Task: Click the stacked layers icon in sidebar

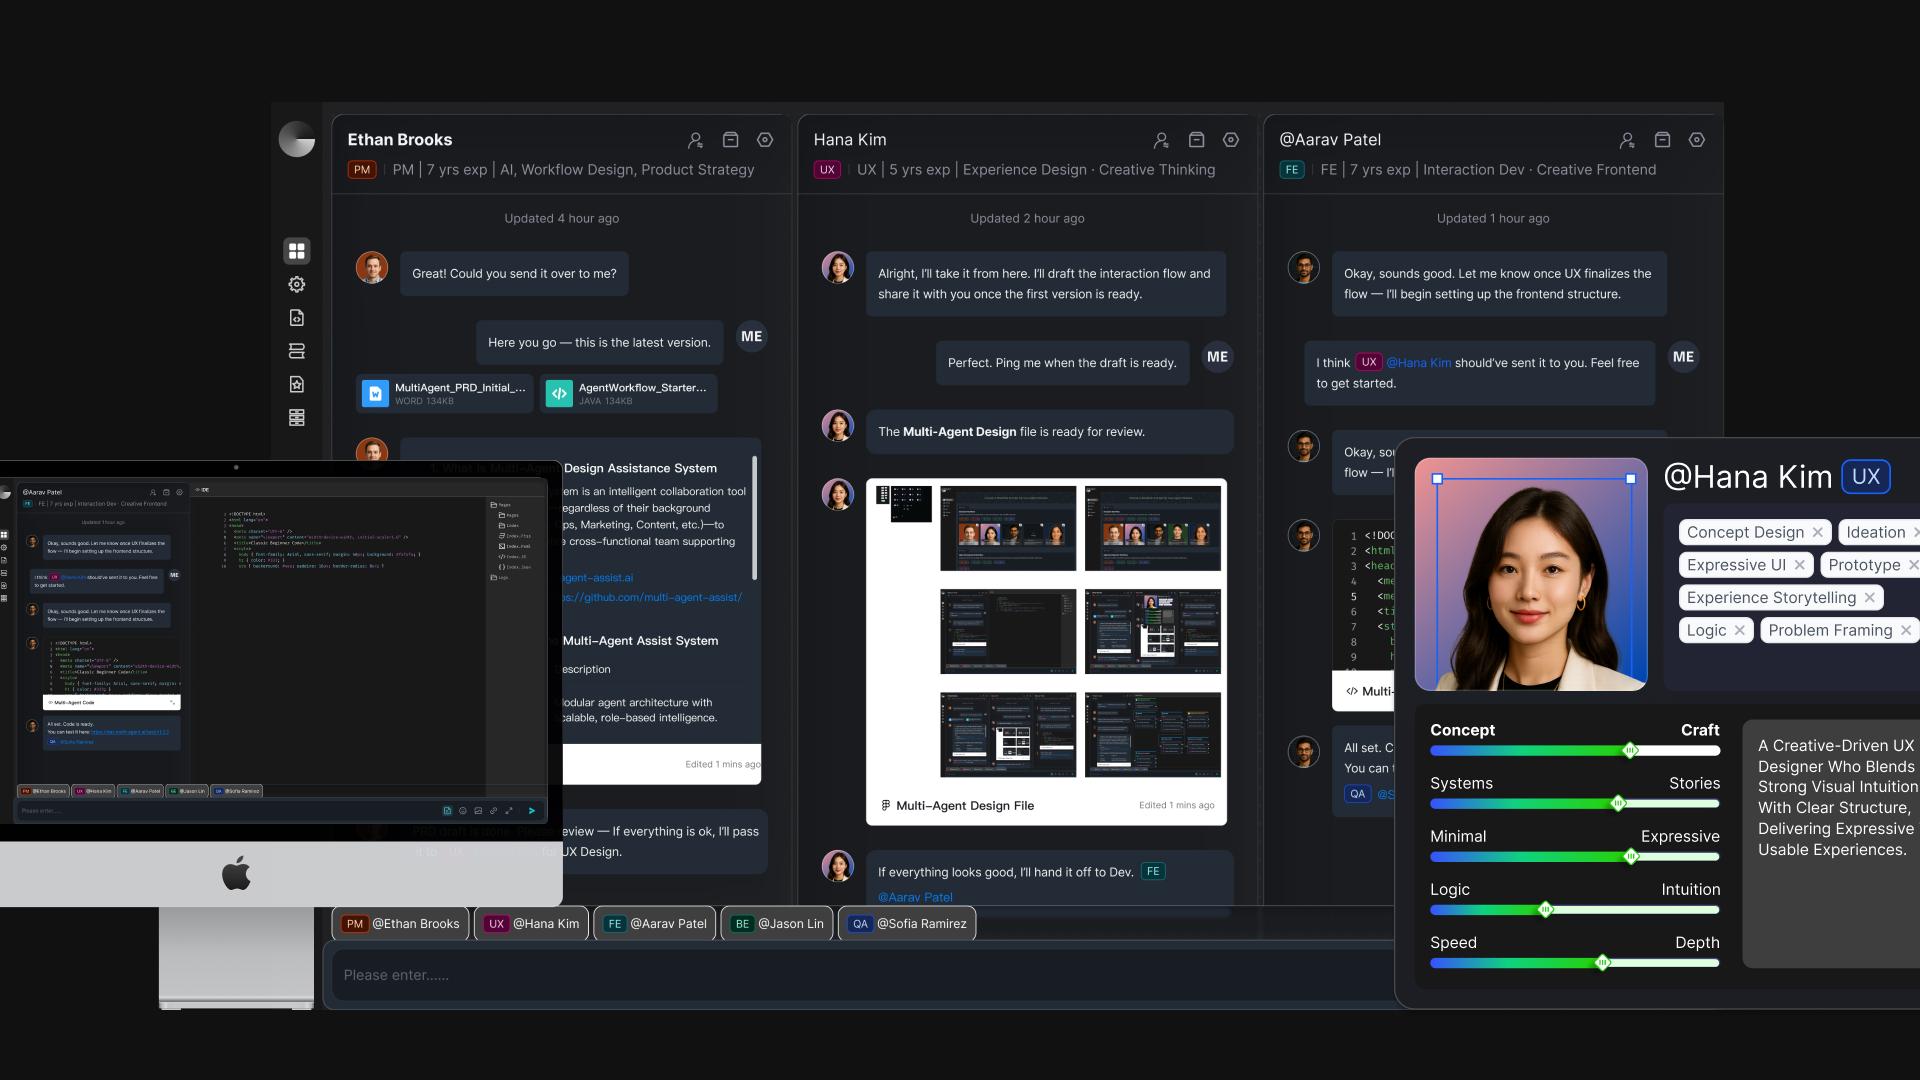Action: coord(297,351)
